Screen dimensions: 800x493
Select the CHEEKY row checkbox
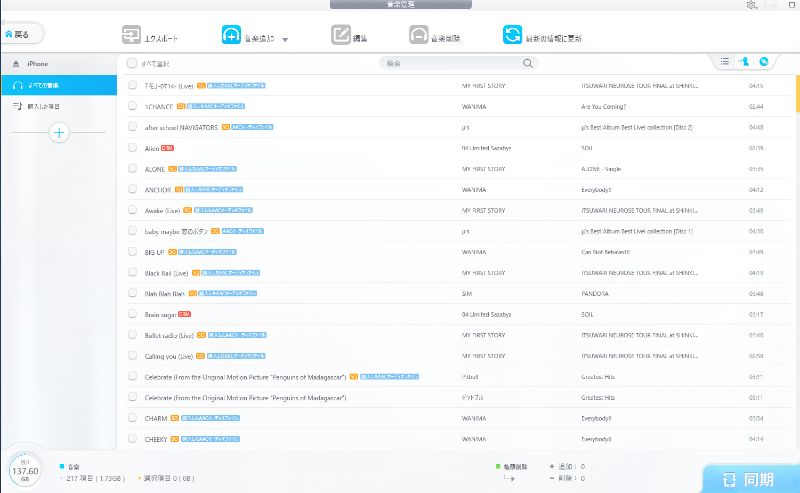(133, 438)
